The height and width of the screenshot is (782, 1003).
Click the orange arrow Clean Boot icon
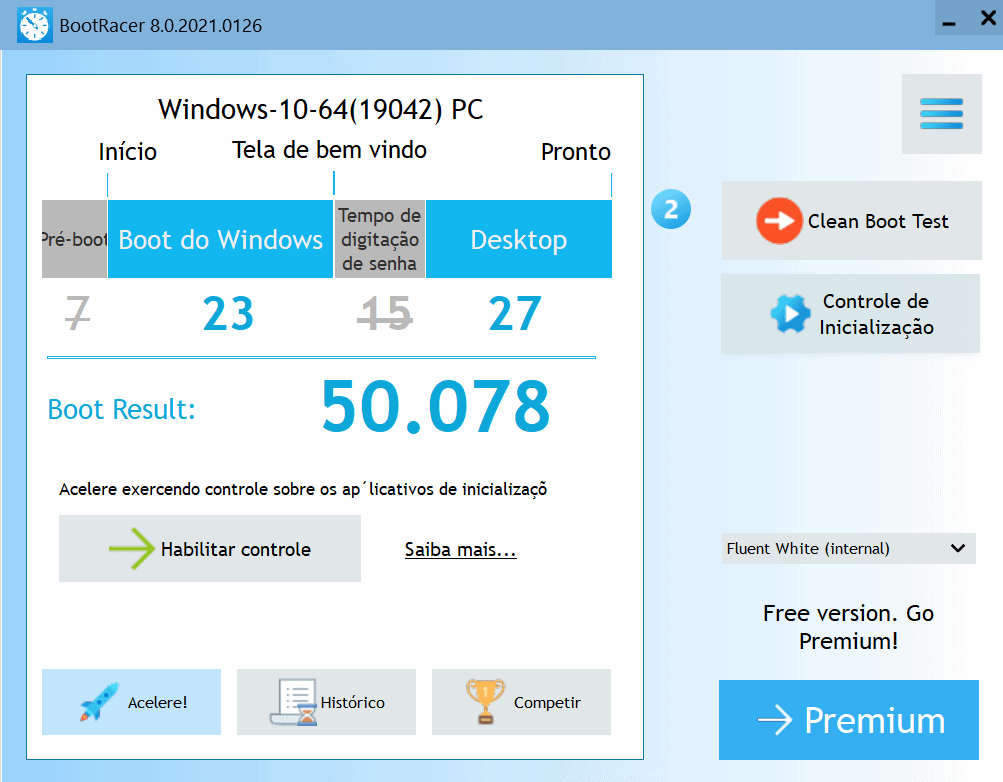(x=778, y=221)
